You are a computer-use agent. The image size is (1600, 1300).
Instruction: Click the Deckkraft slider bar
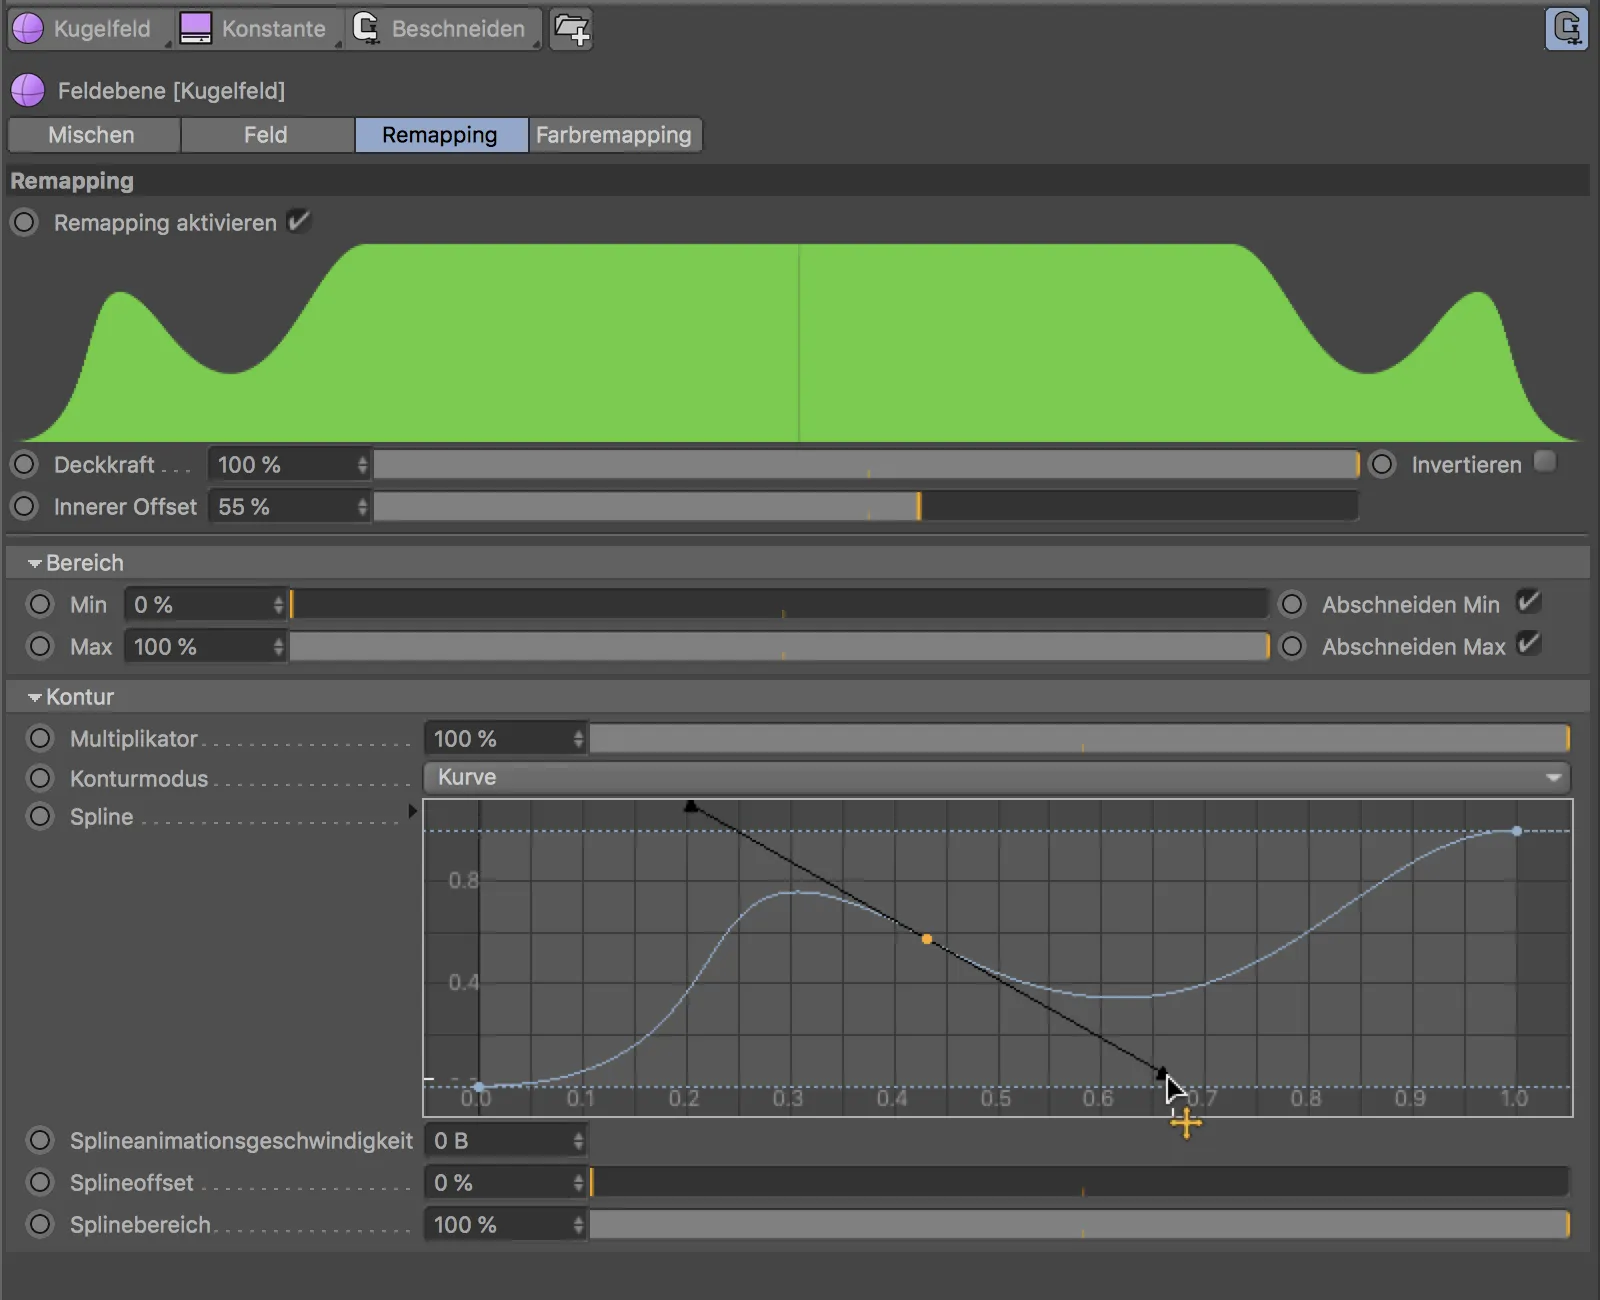tap(866, 464)
